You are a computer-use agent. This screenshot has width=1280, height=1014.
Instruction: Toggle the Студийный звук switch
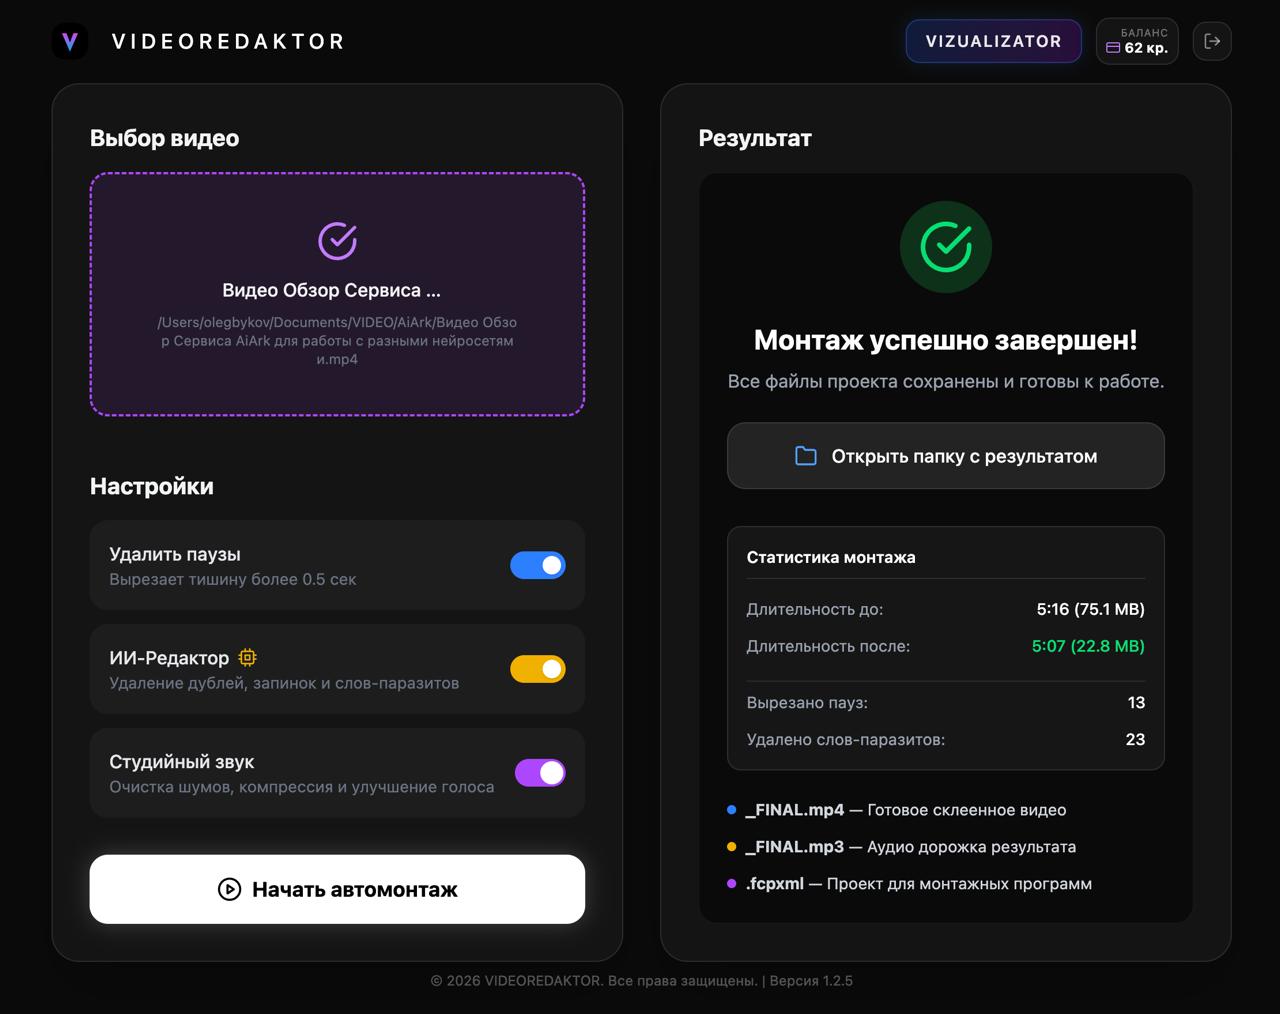click(x=540, y=773)
